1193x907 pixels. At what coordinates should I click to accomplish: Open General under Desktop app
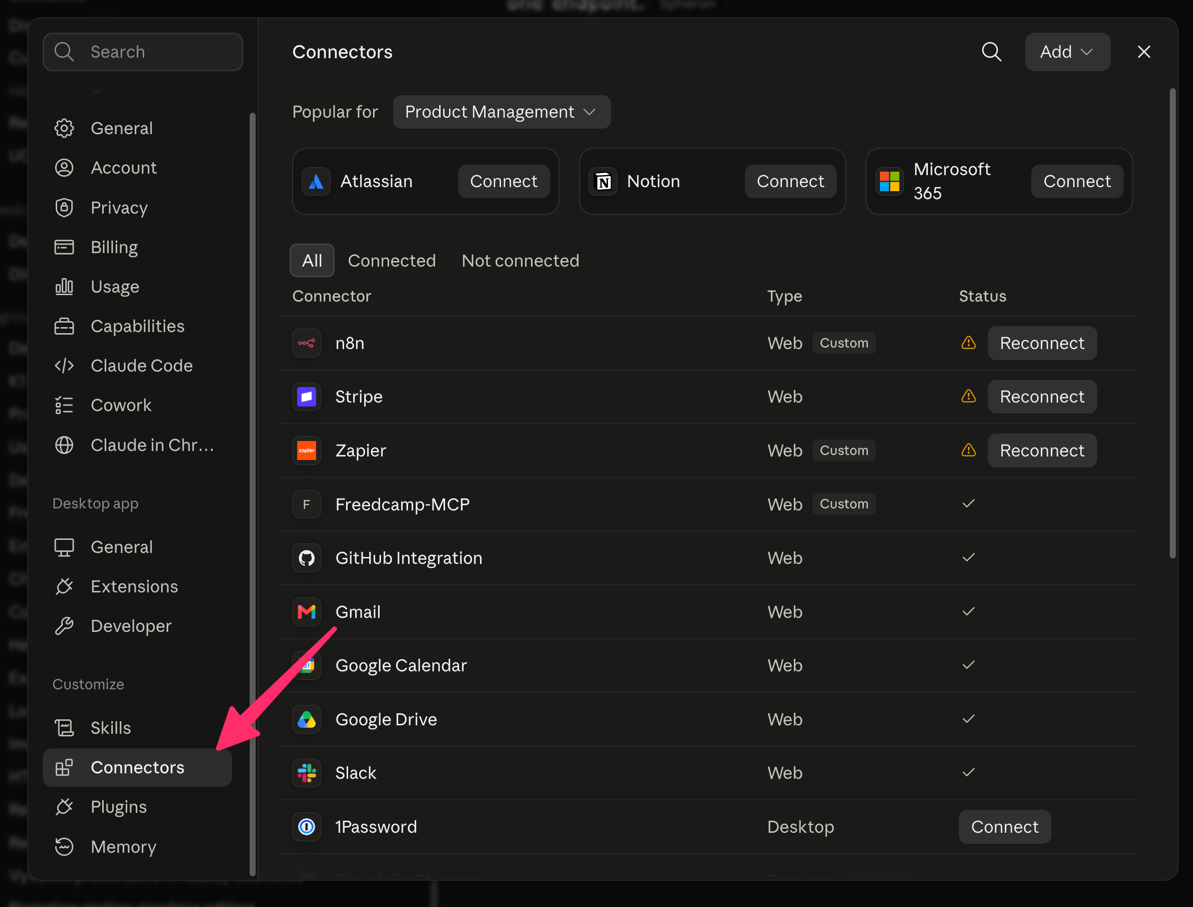[137, 547]
